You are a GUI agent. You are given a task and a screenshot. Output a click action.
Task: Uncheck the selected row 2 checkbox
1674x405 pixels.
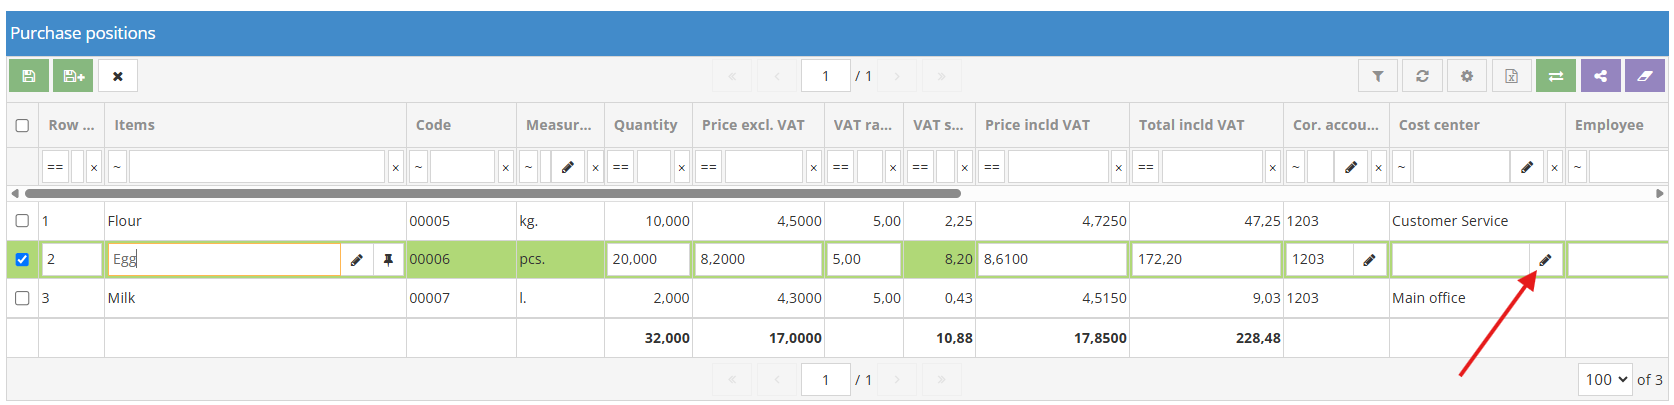tap(22, 260)
